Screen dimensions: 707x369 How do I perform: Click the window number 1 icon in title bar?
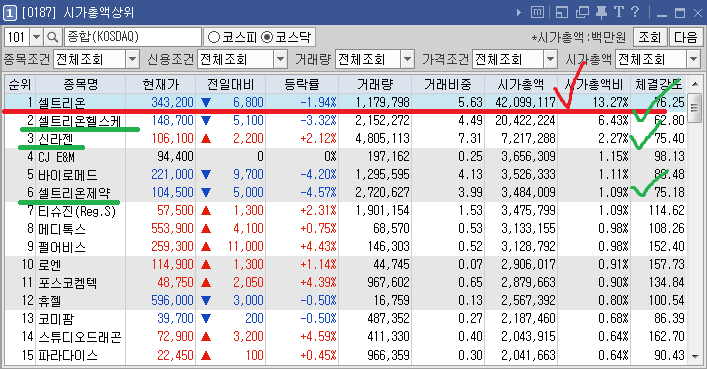10,12
